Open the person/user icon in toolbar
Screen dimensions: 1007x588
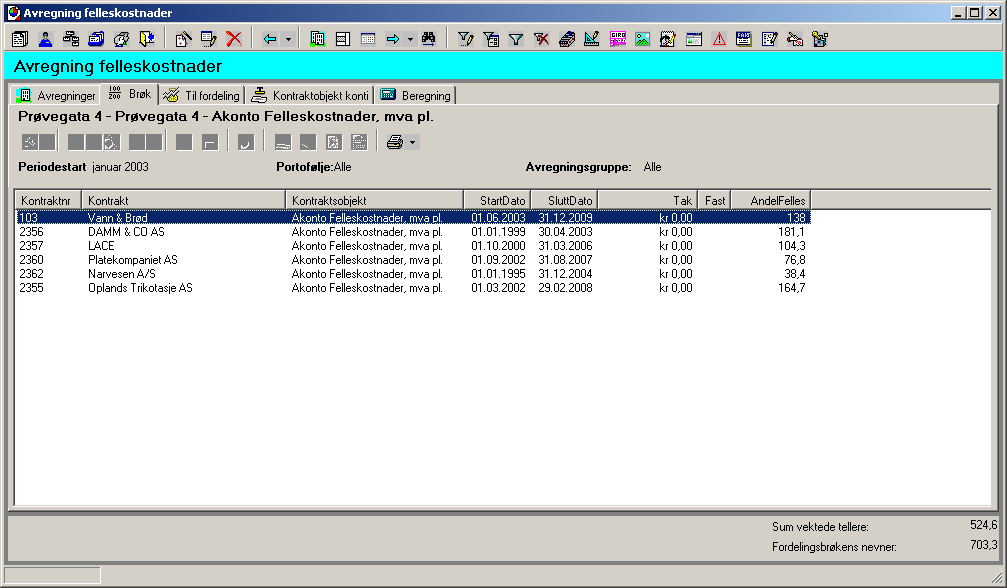point(45,39)
